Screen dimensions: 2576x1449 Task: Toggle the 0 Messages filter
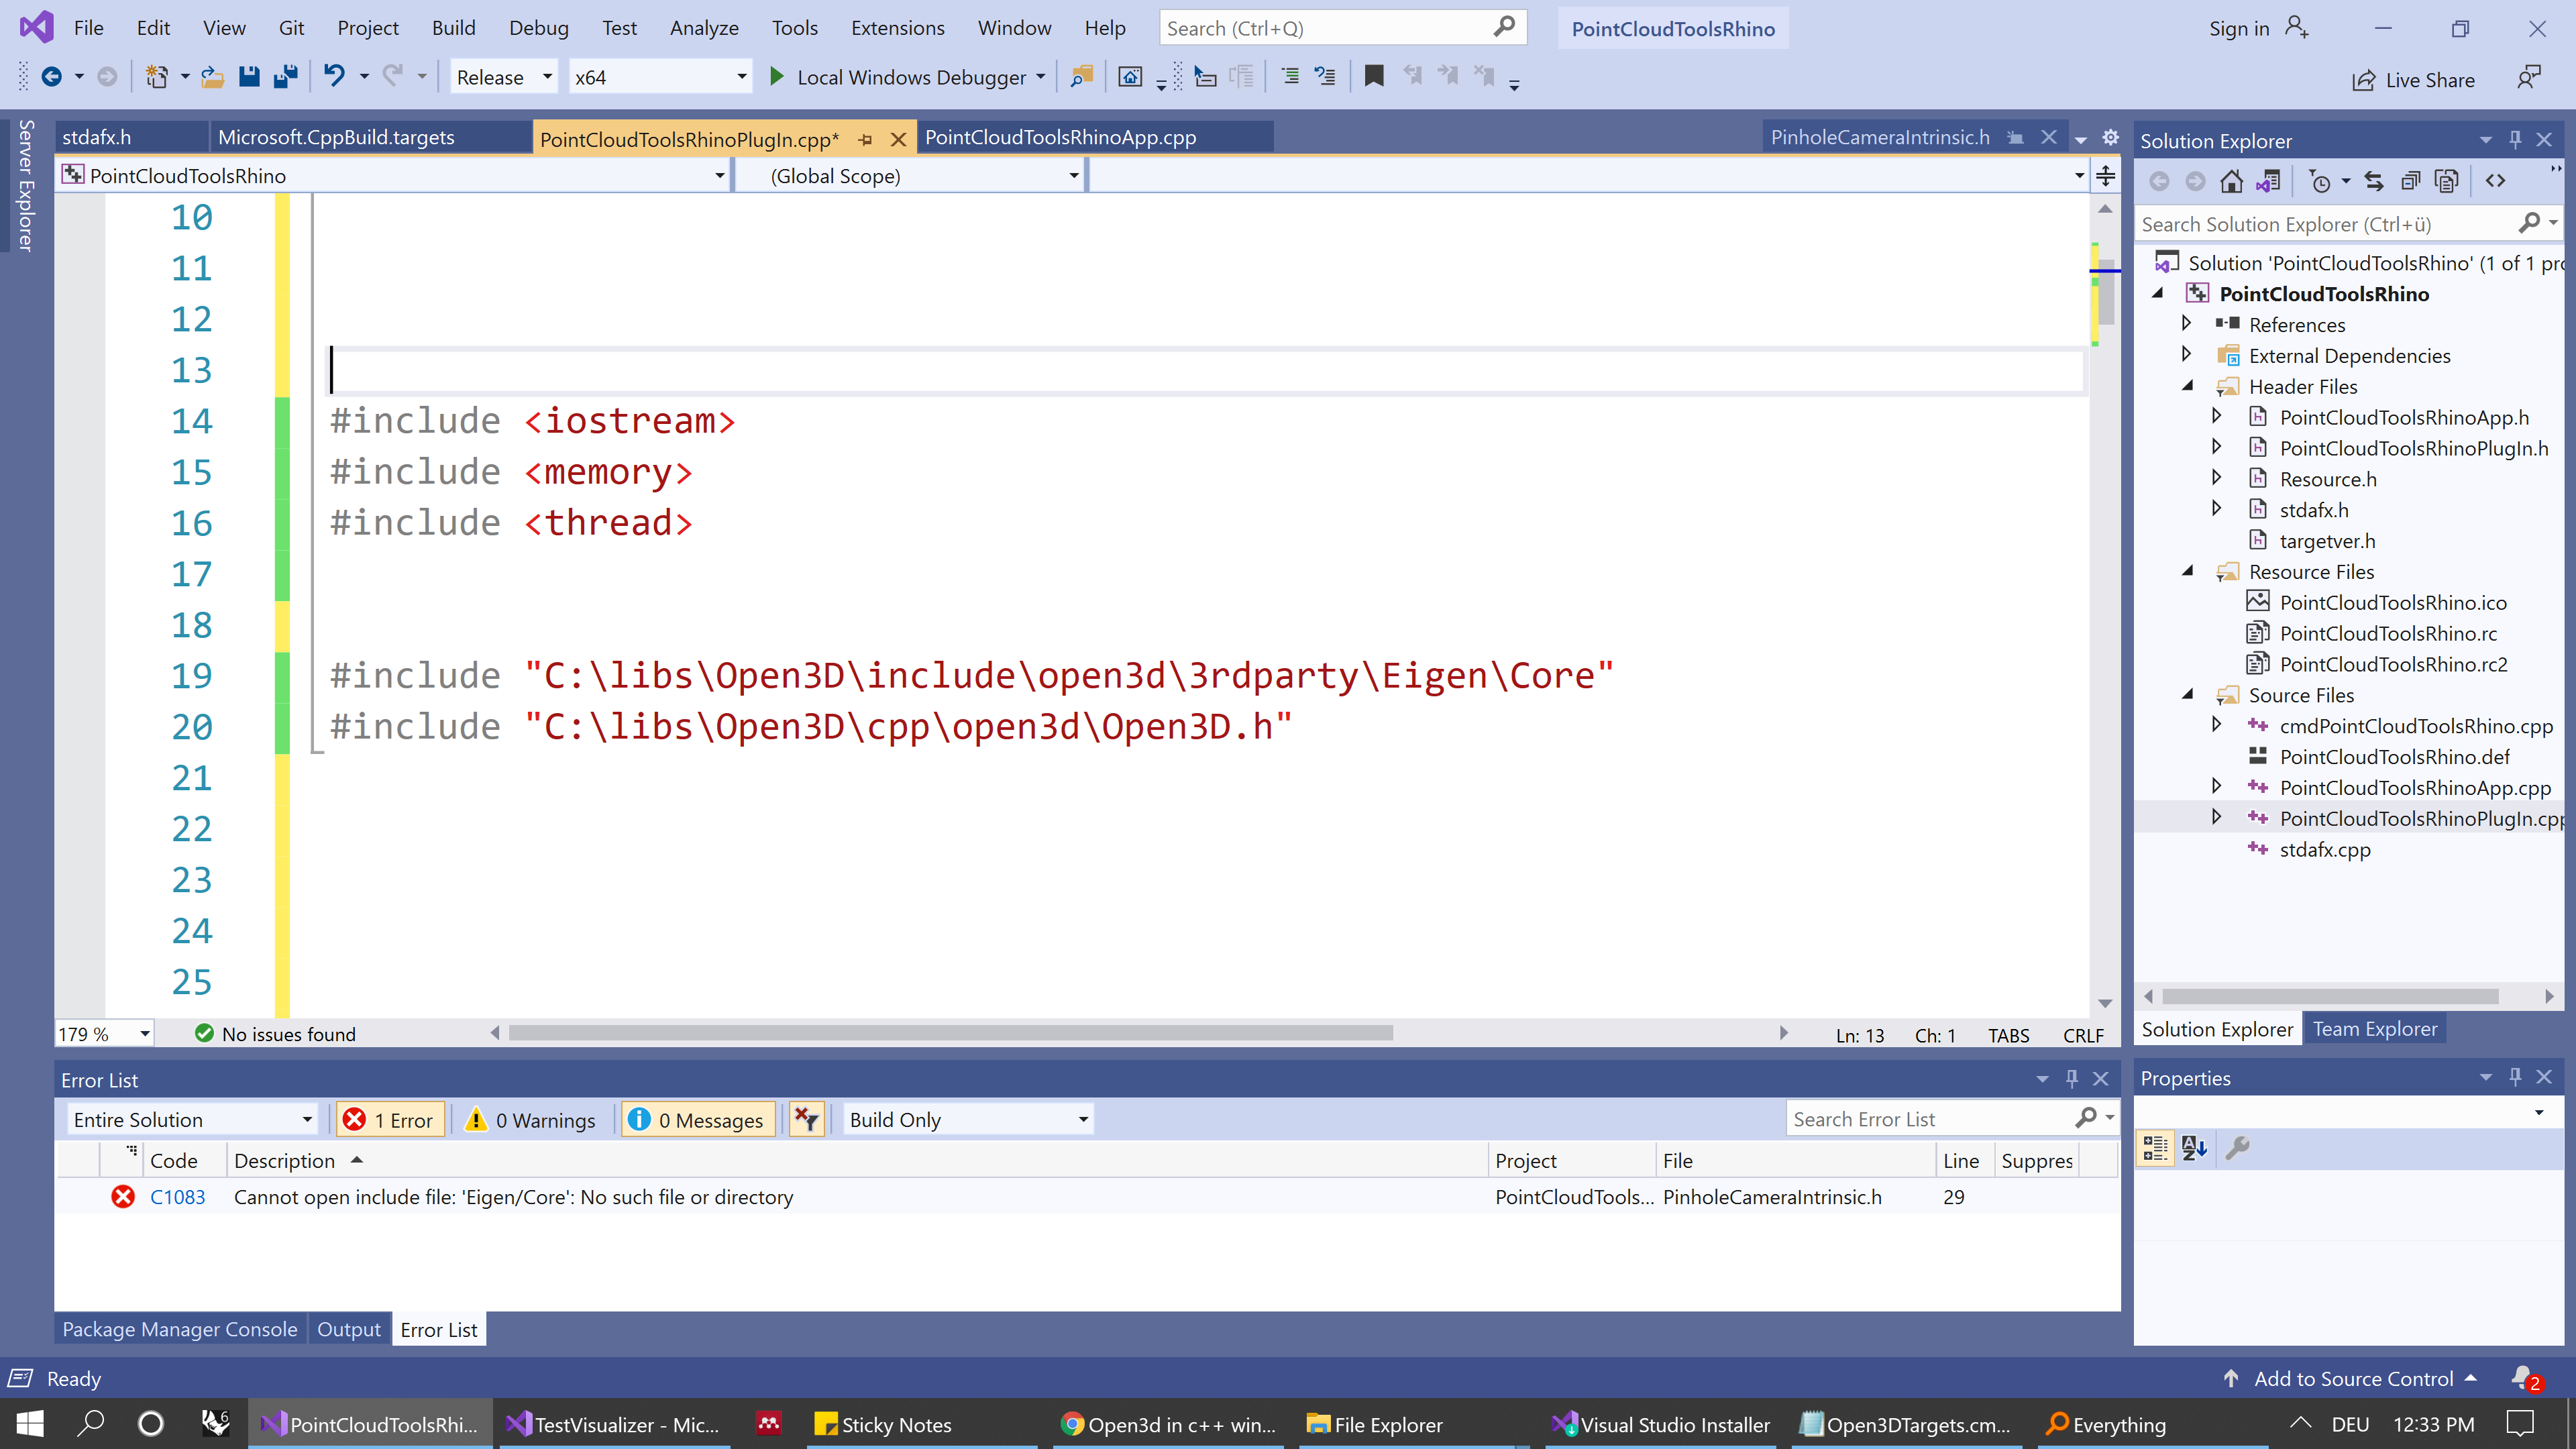tap(697, 1119)
